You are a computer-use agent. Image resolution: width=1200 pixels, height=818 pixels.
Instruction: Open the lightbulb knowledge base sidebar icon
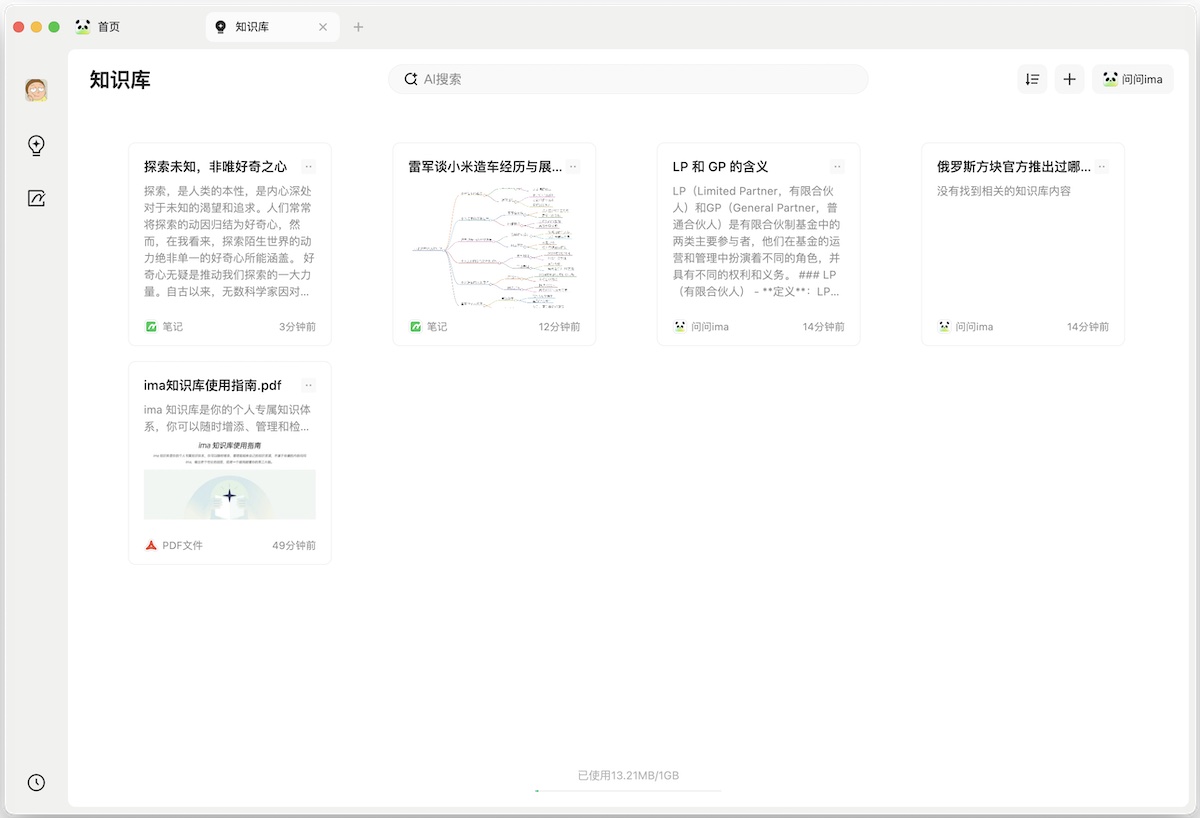point(36,146)
